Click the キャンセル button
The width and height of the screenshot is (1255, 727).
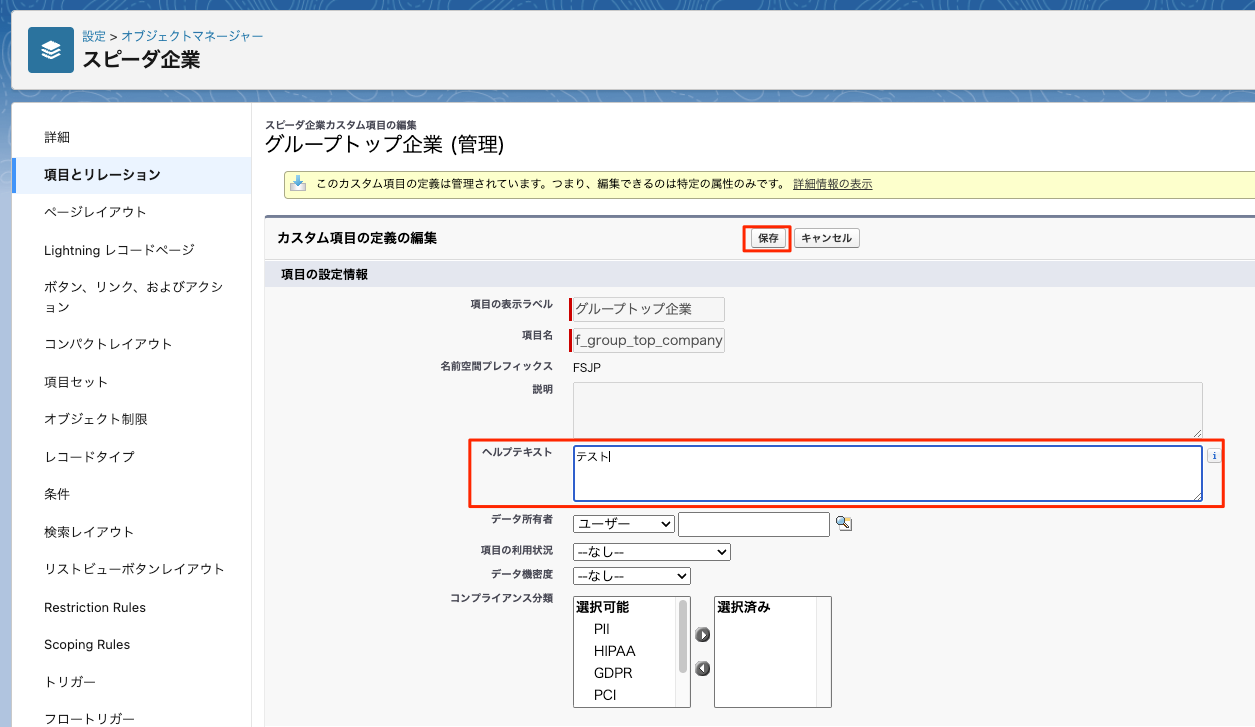pos(827,238)
